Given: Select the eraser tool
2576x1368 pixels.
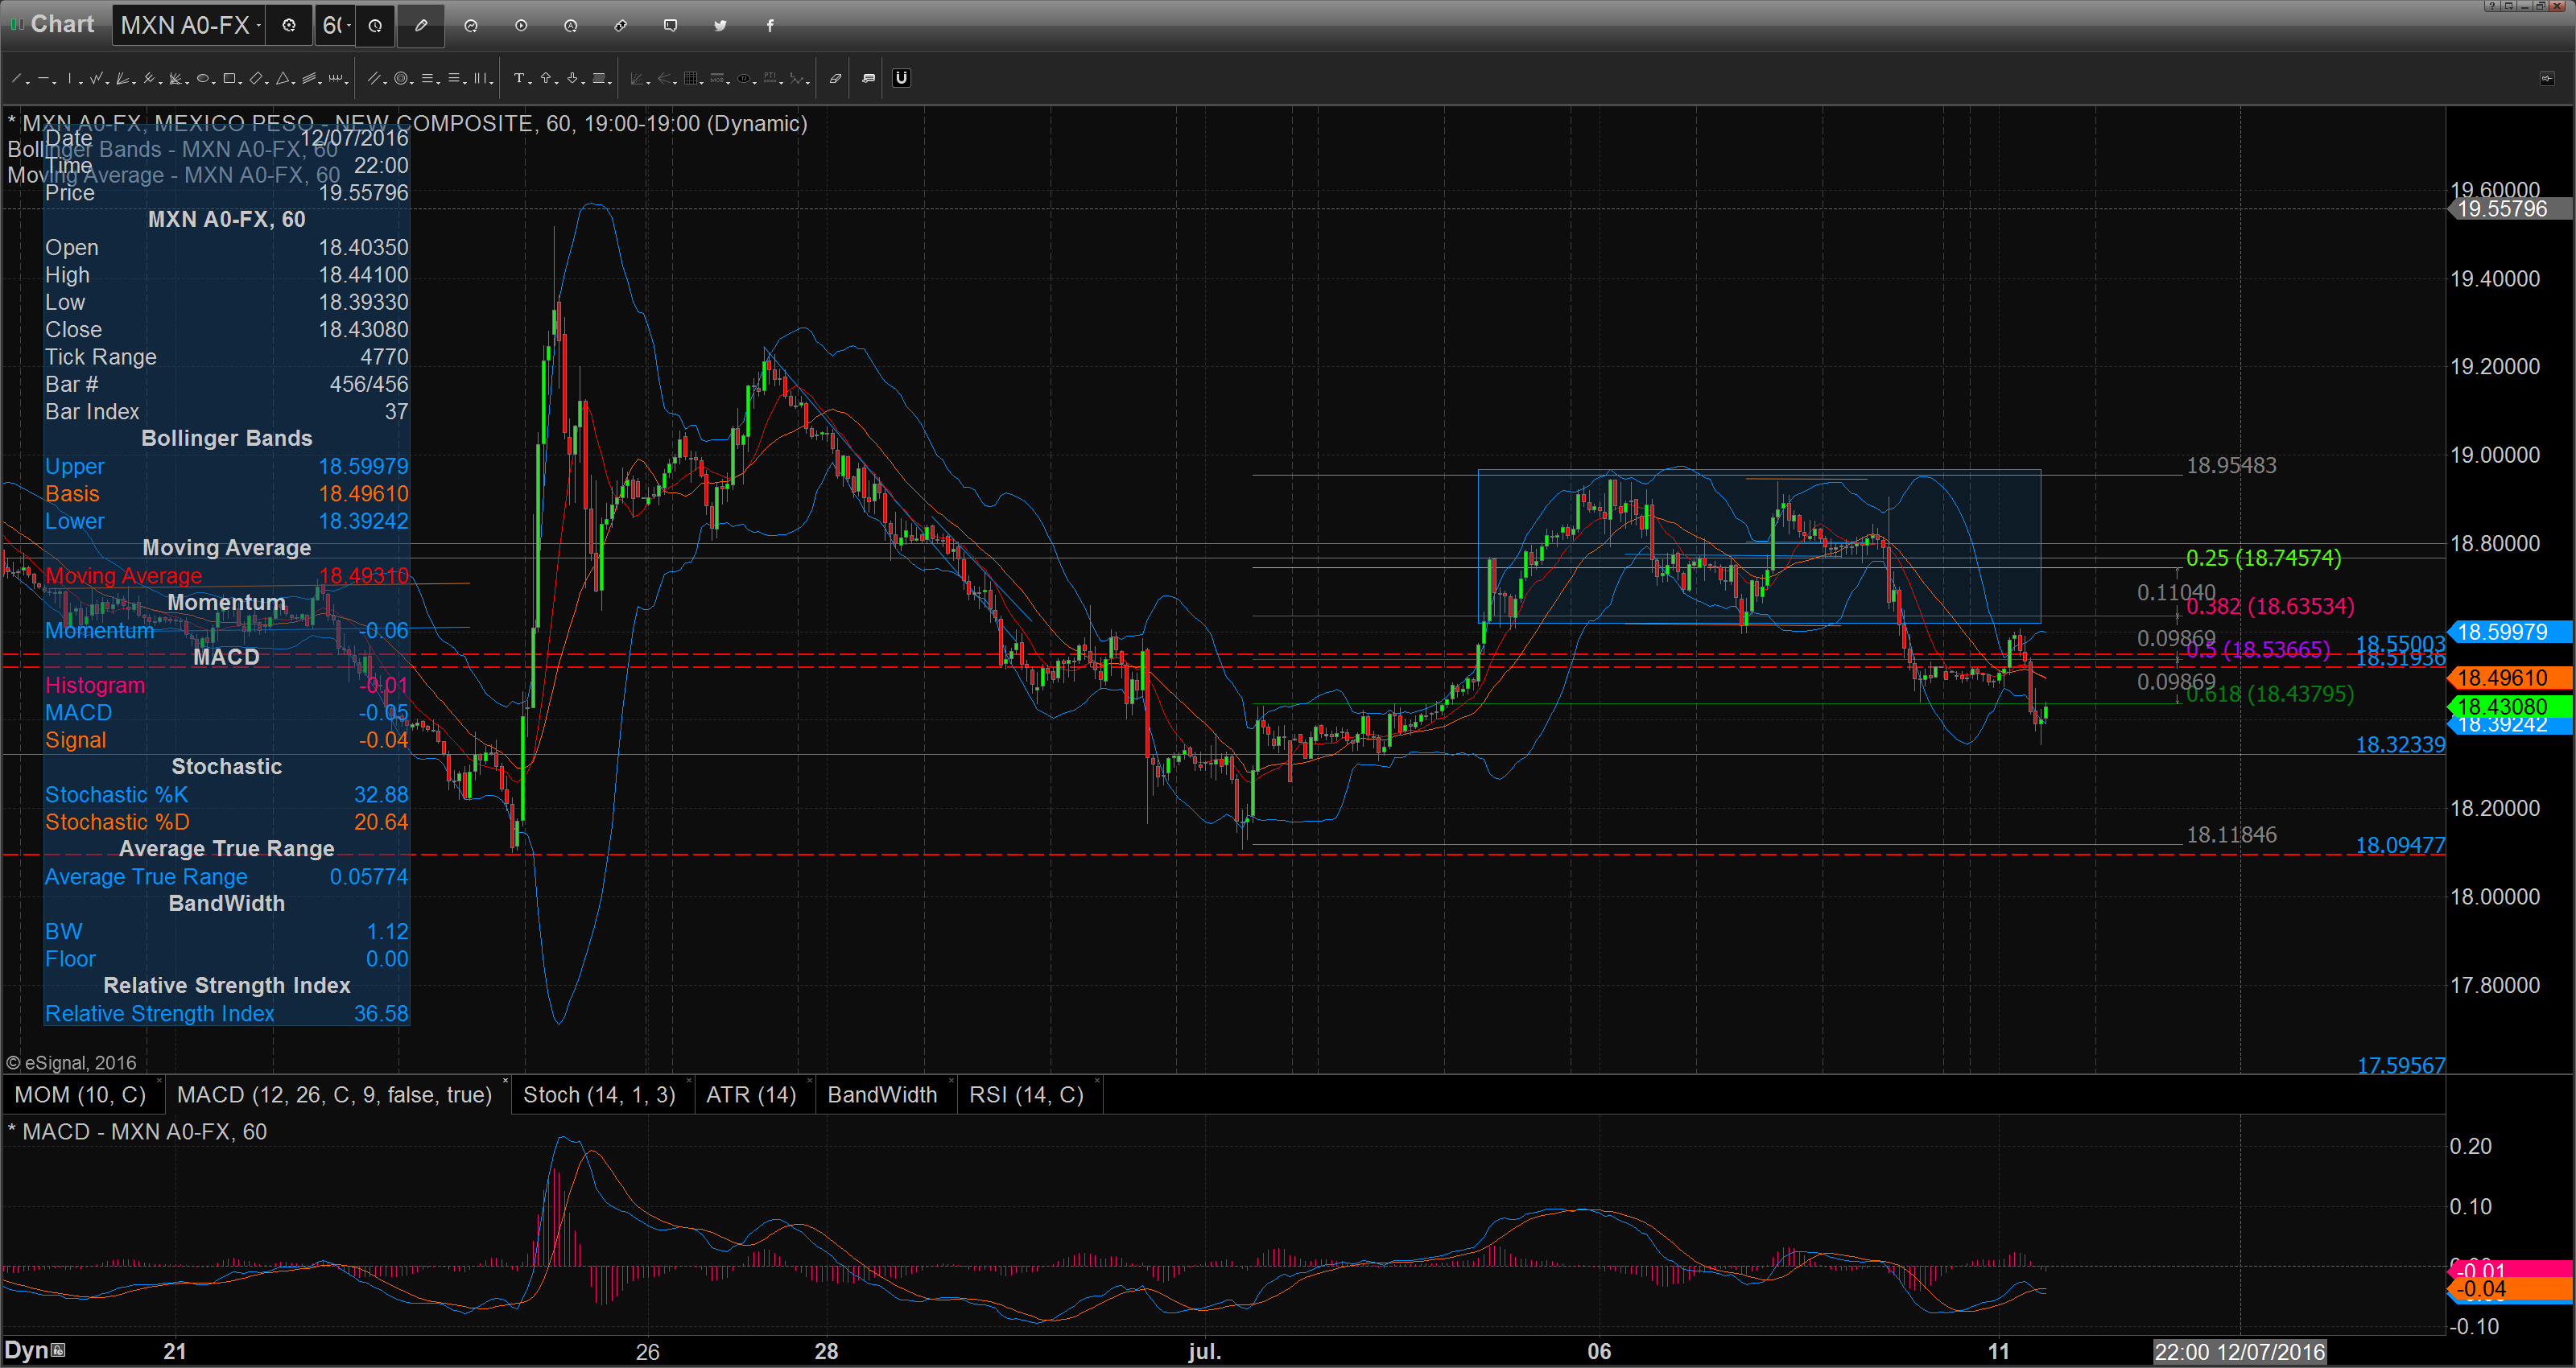Looking at the screenshot, I should [835, 78].
